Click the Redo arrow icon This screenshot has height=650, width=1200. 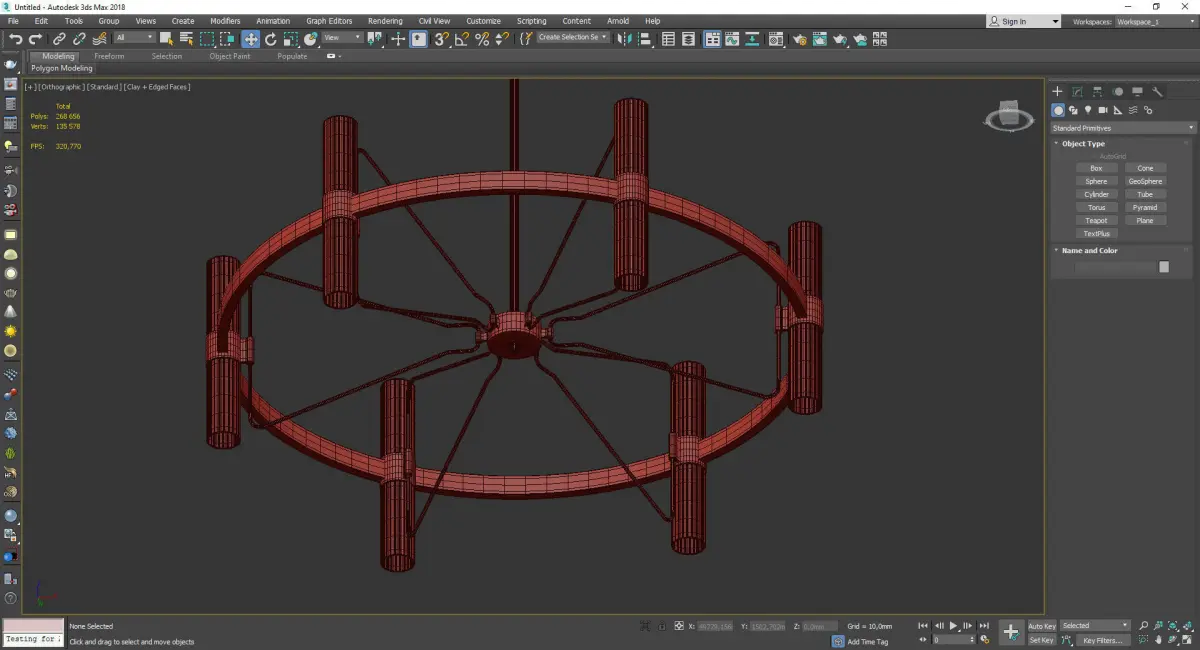tap(35, 39)
